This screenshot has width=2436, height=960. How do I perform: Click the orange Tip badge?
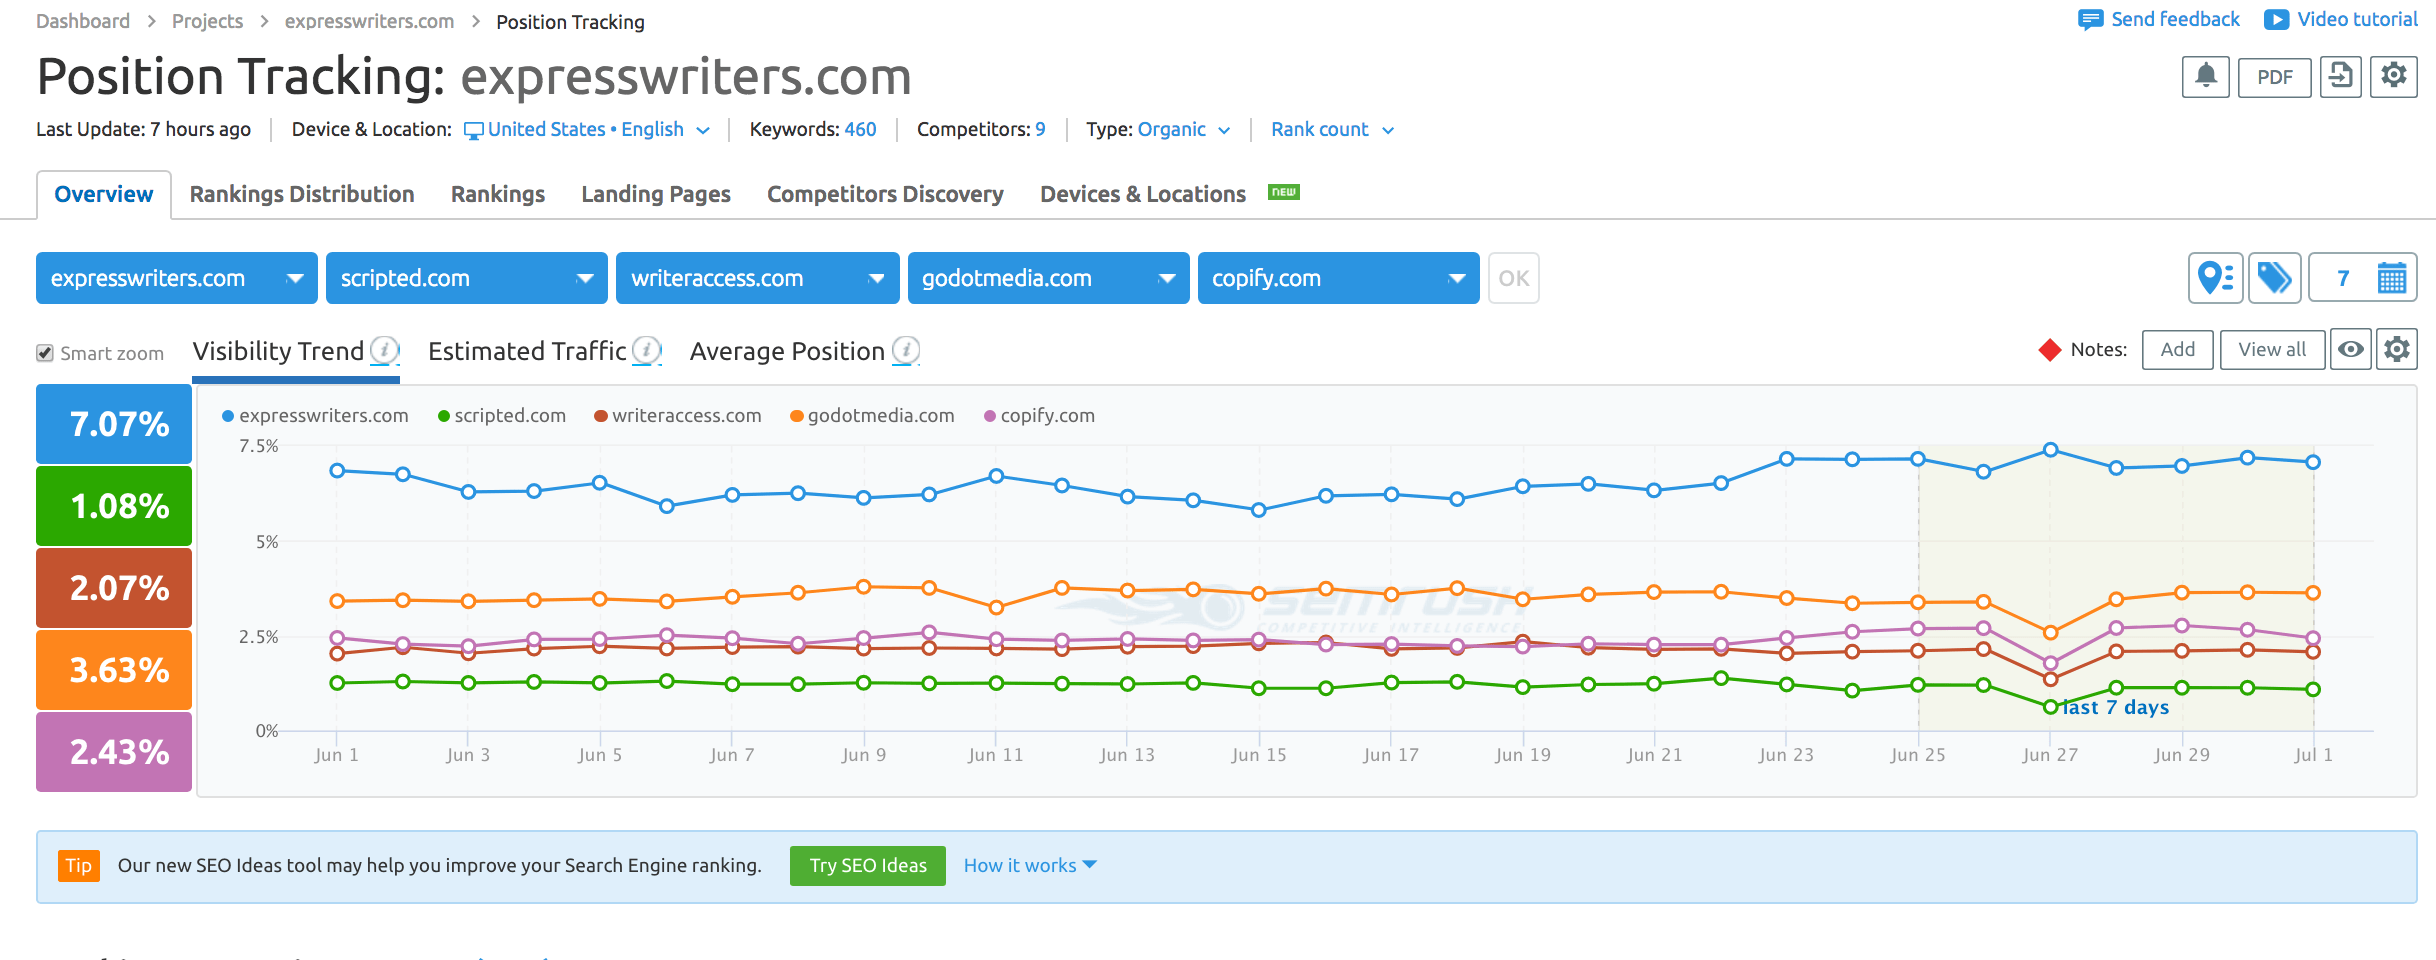tap(78, 866)
